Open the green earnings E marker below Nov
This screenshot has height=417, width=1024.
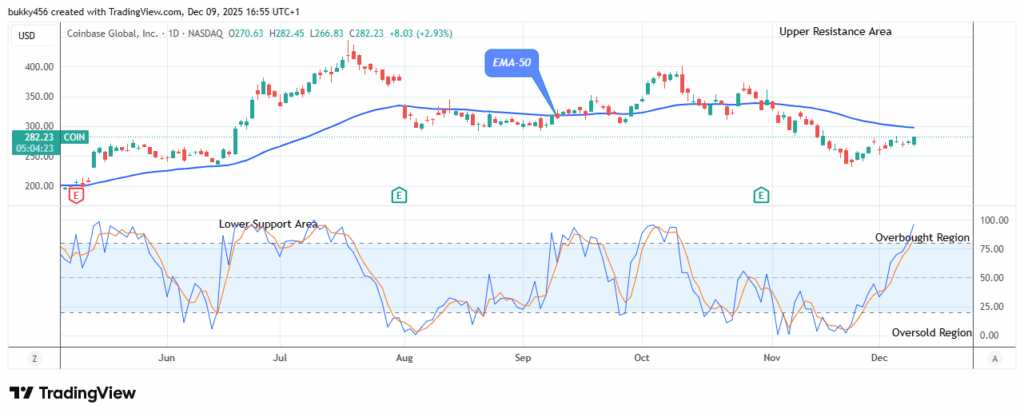pyautogui.click(x=760, y=194)
